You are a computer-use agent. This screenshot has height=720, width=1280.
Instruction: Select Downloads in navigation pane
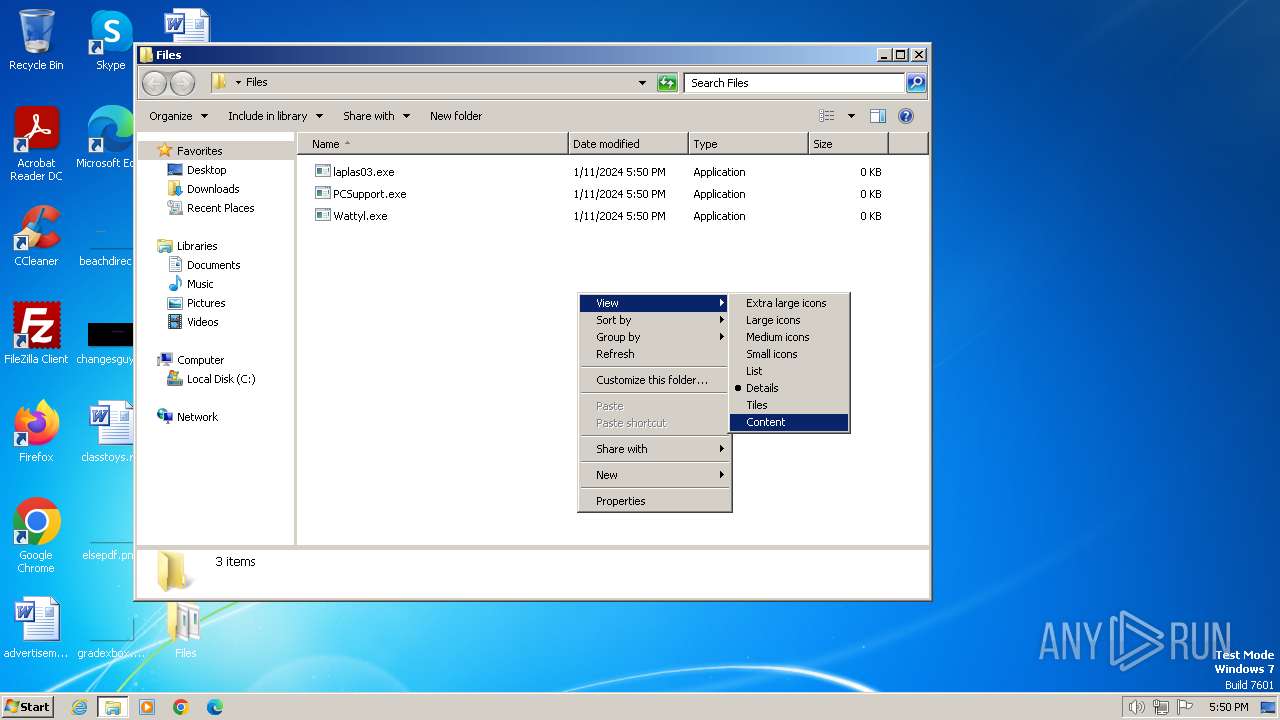(212, 189)
